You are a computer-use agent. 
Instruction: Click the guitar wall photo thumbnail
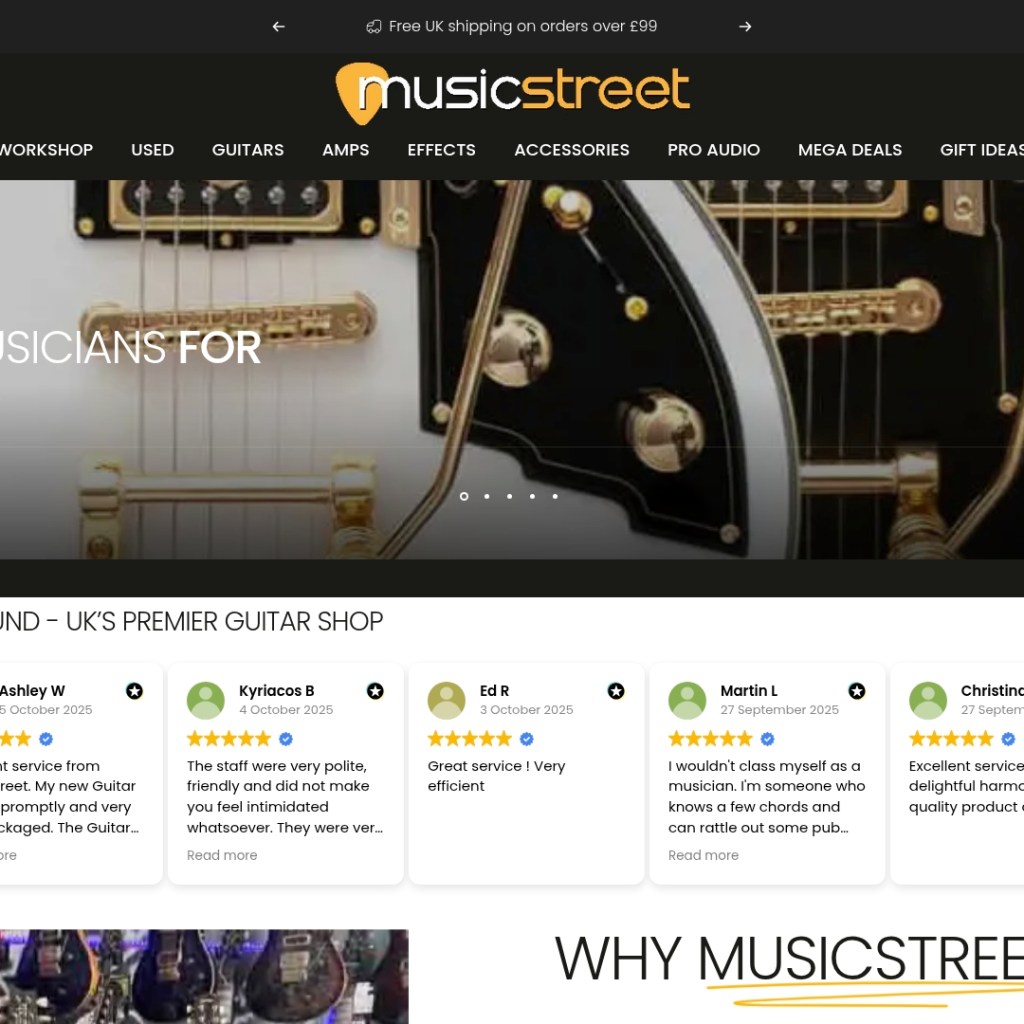click(x=204, y=977)
